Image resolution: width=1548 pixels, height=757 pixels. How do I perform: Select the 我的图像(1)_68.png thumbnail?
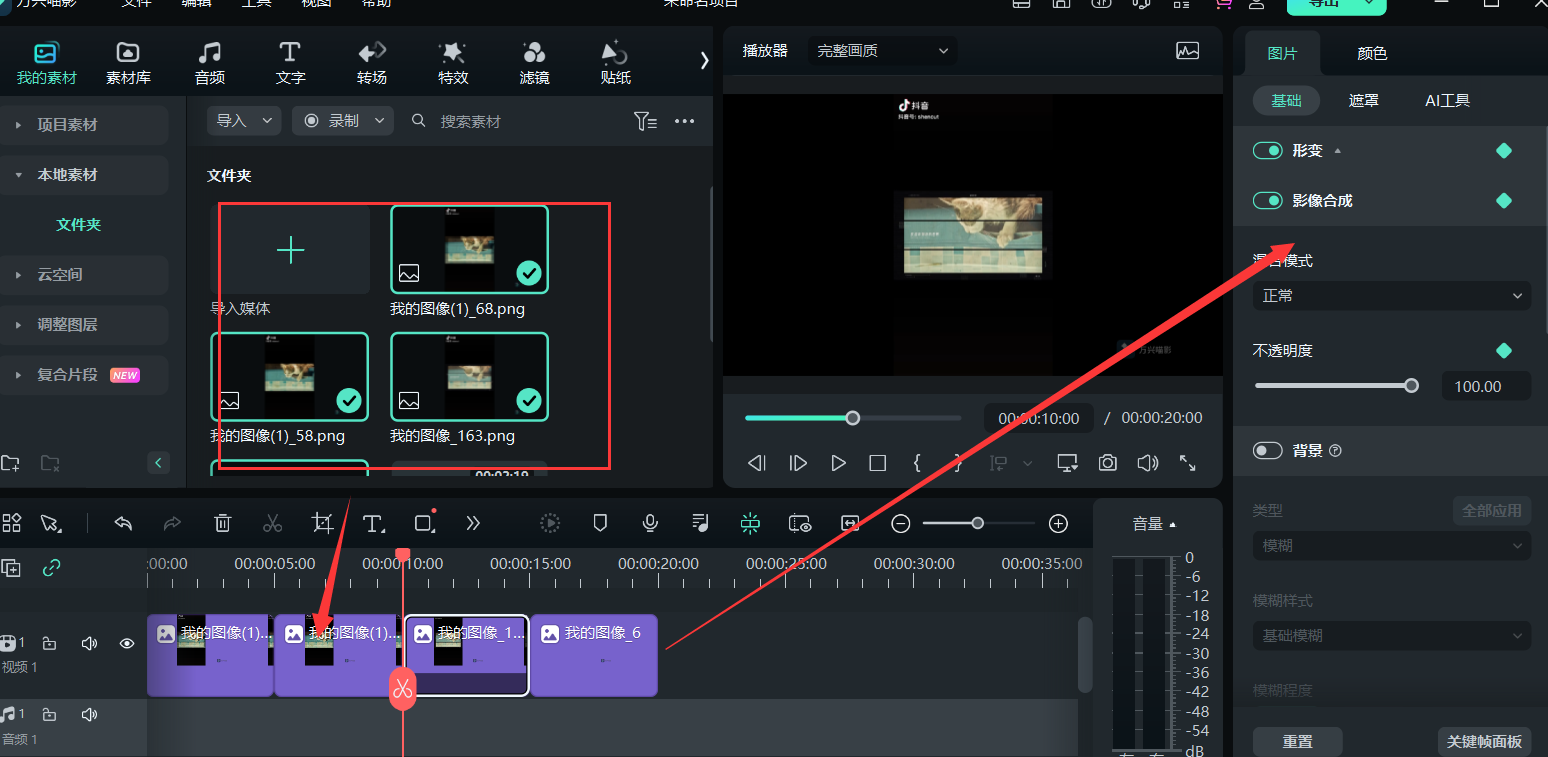469,249
